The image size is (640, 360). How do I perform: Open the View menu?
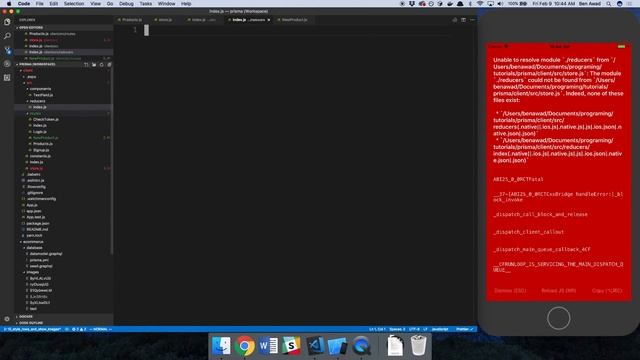pyautogui.click(x=96, y=4)
